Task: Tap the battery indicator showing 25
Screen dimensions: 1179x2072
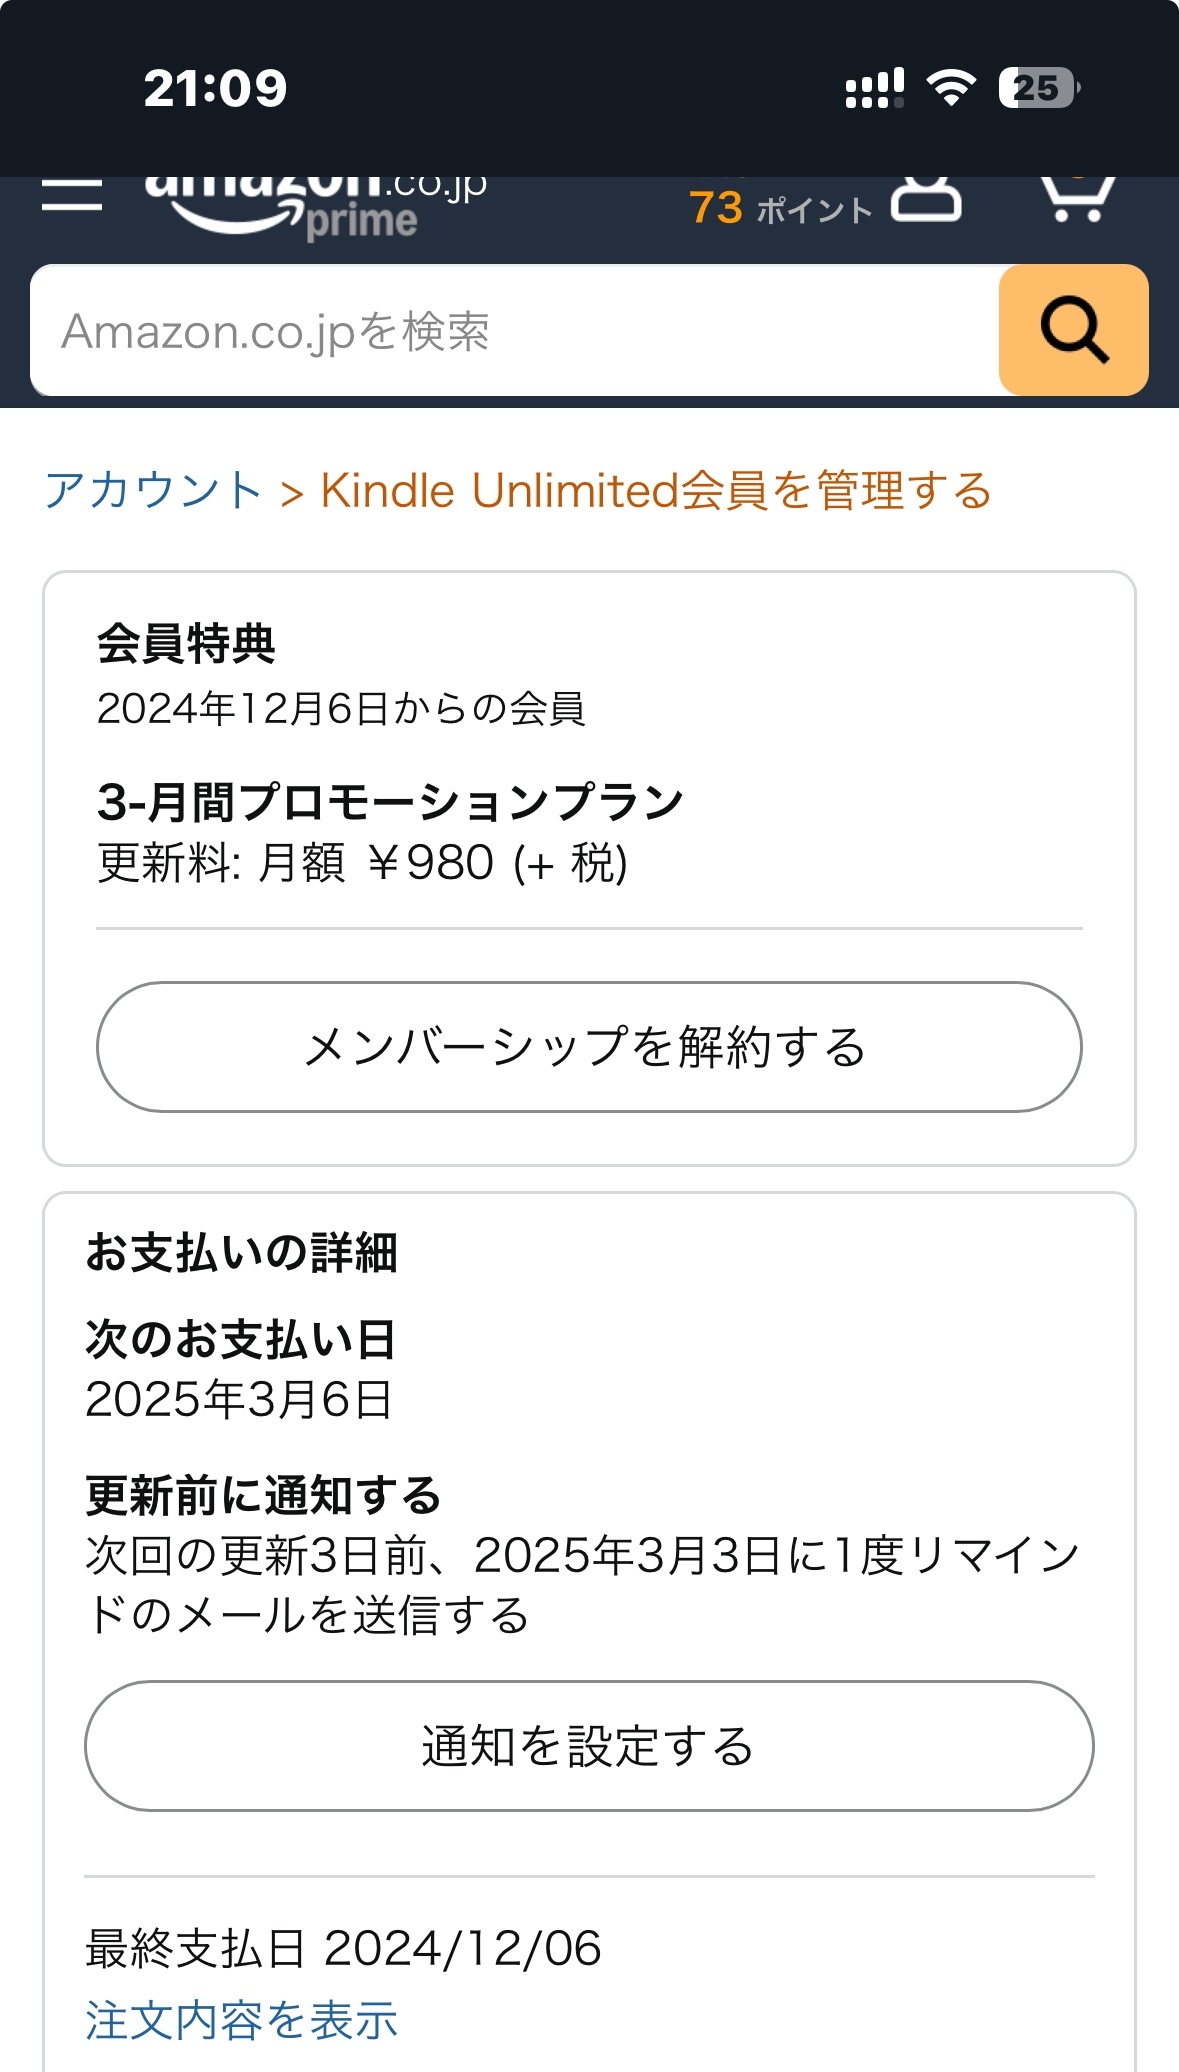Action: [1039, 88]
